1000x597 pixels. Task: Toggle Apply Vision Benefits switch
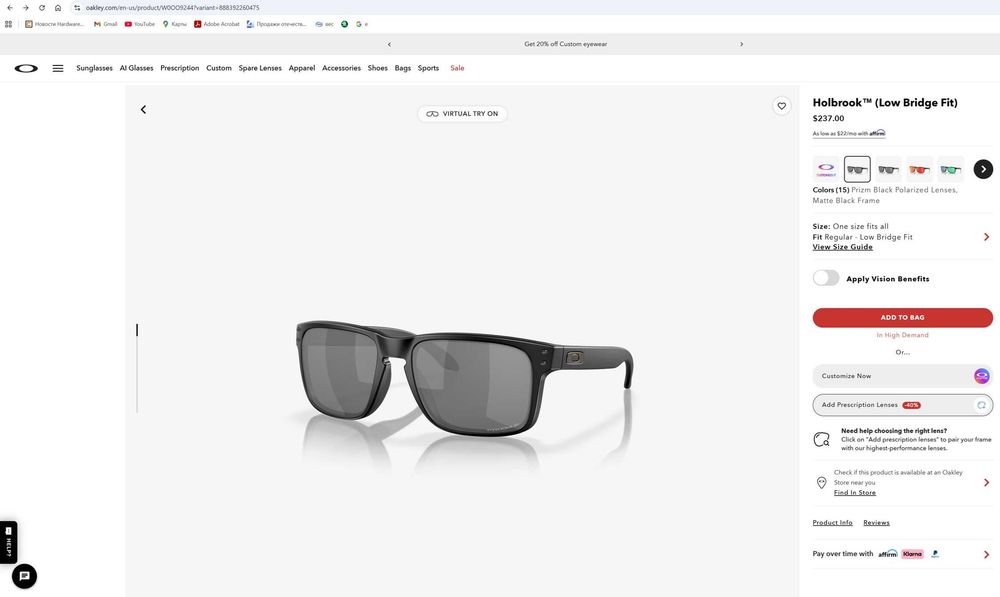tap(826, 278)
